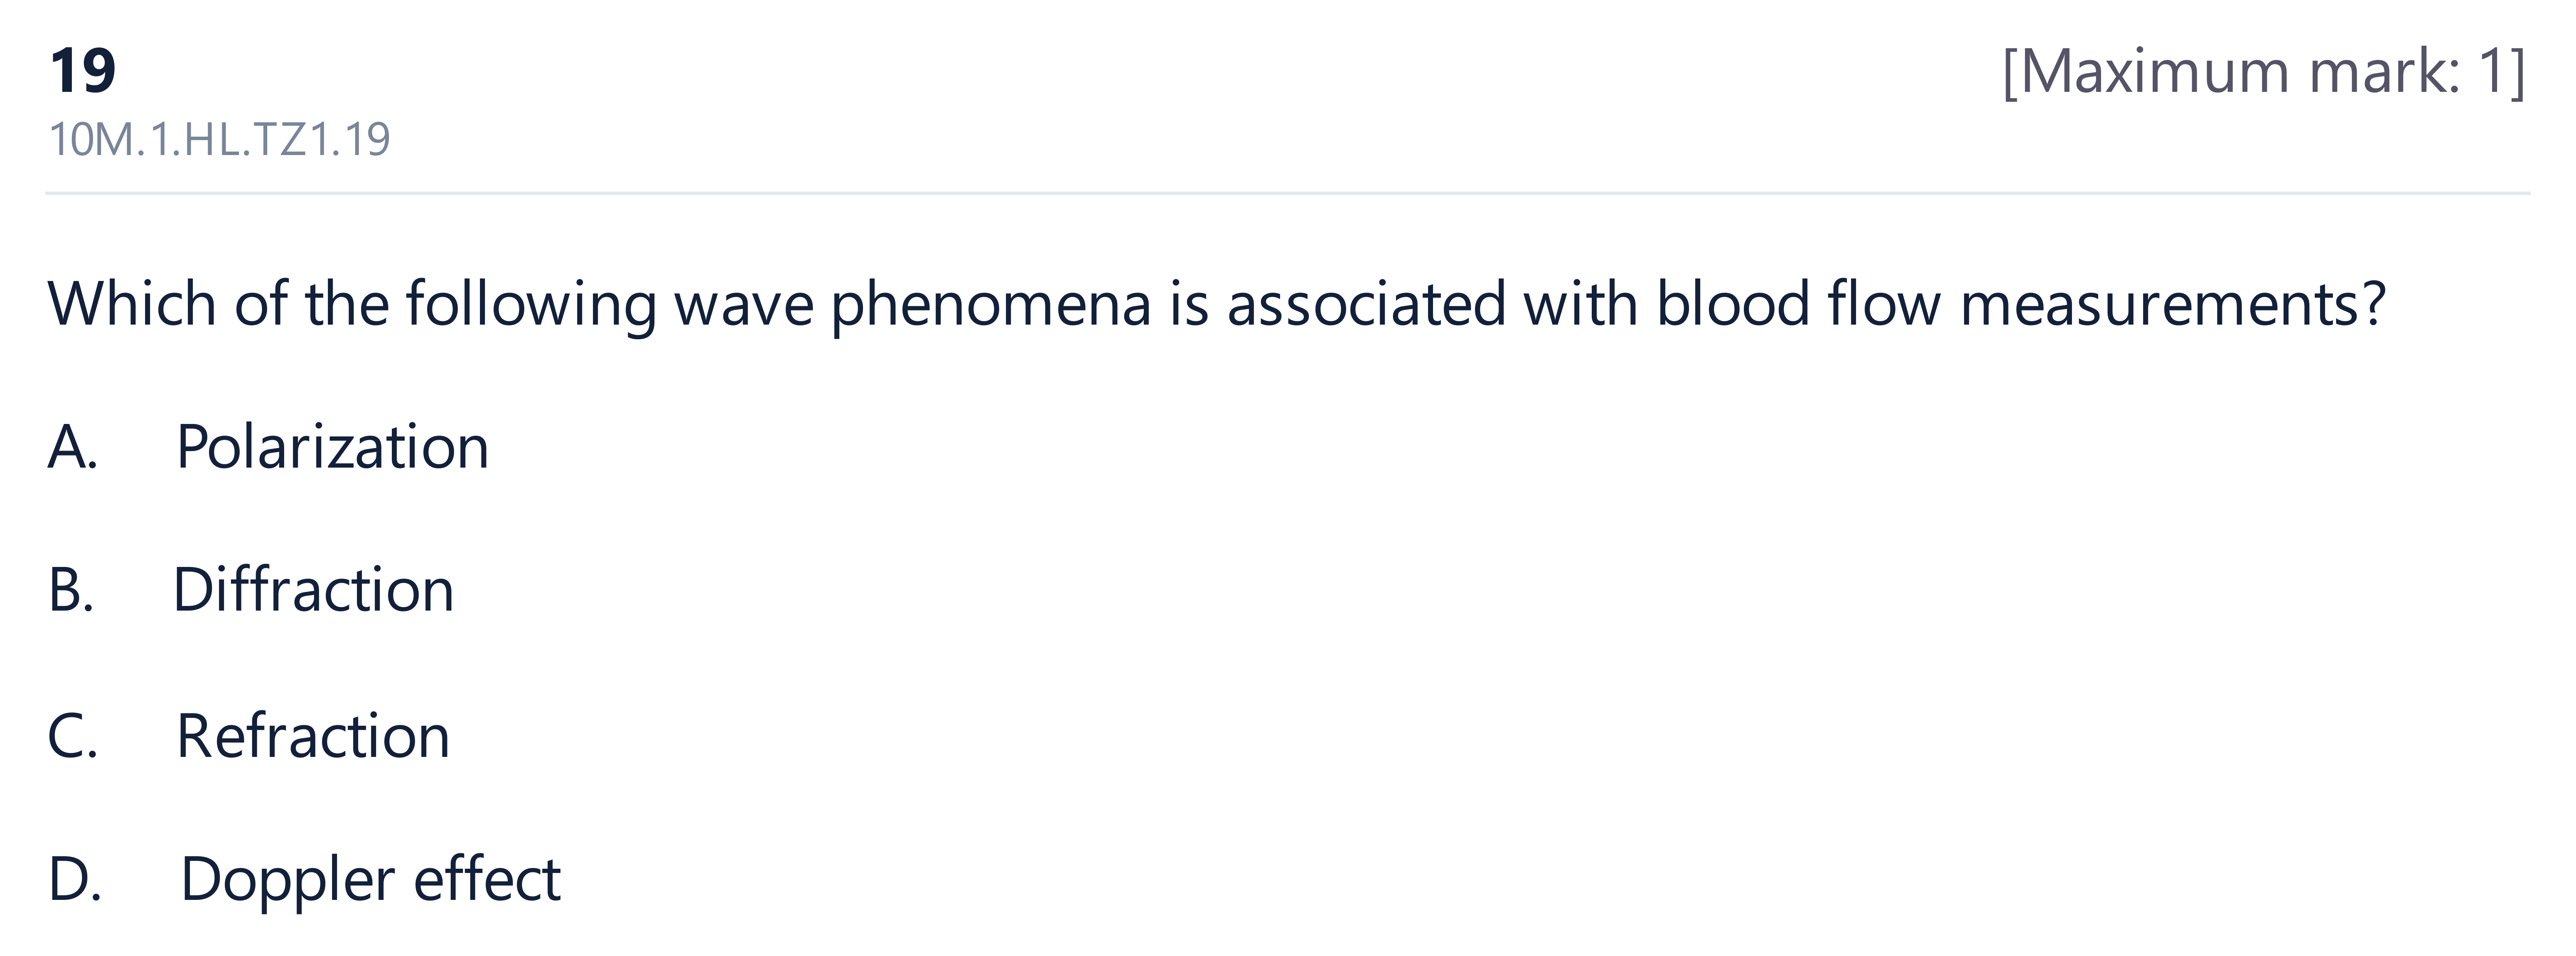2576x956 pixels.
Task: Click the Maximum mark: 1 label
Action: click(x=2263, y=72)
